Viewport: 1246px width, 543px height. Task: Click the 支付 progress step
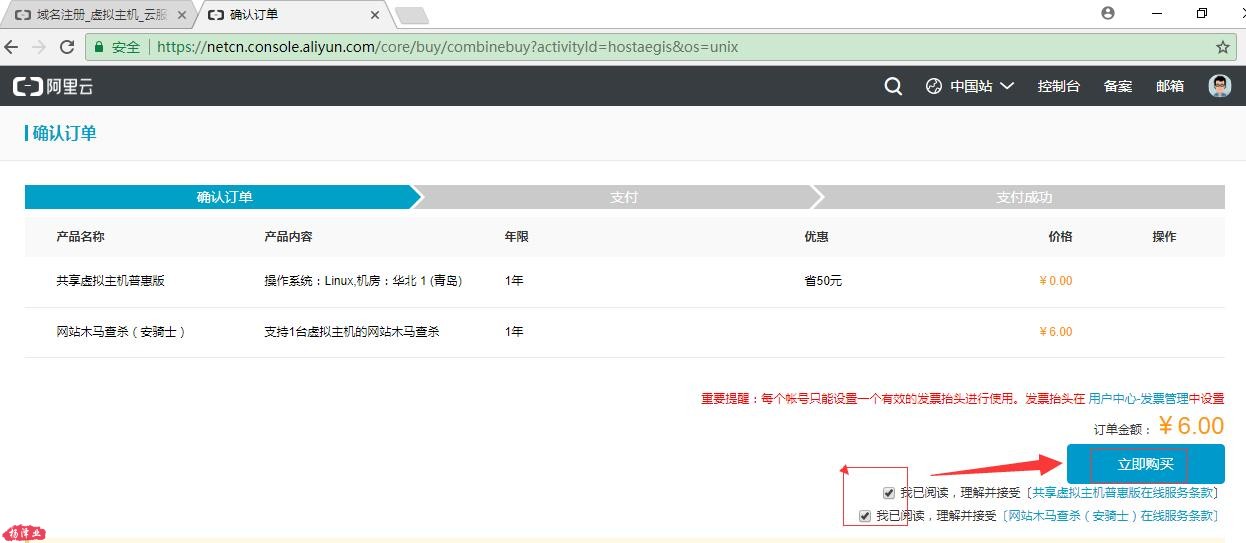tap(624, 197)
